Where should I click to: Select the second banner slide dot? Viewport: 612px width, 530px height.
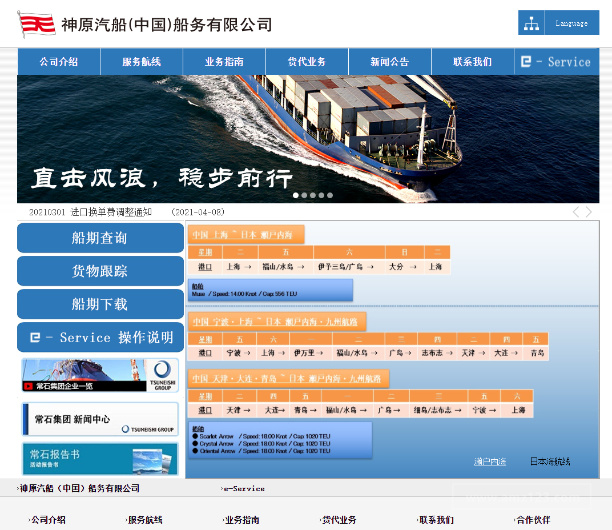pyautogui.click(x=304, y=195)
